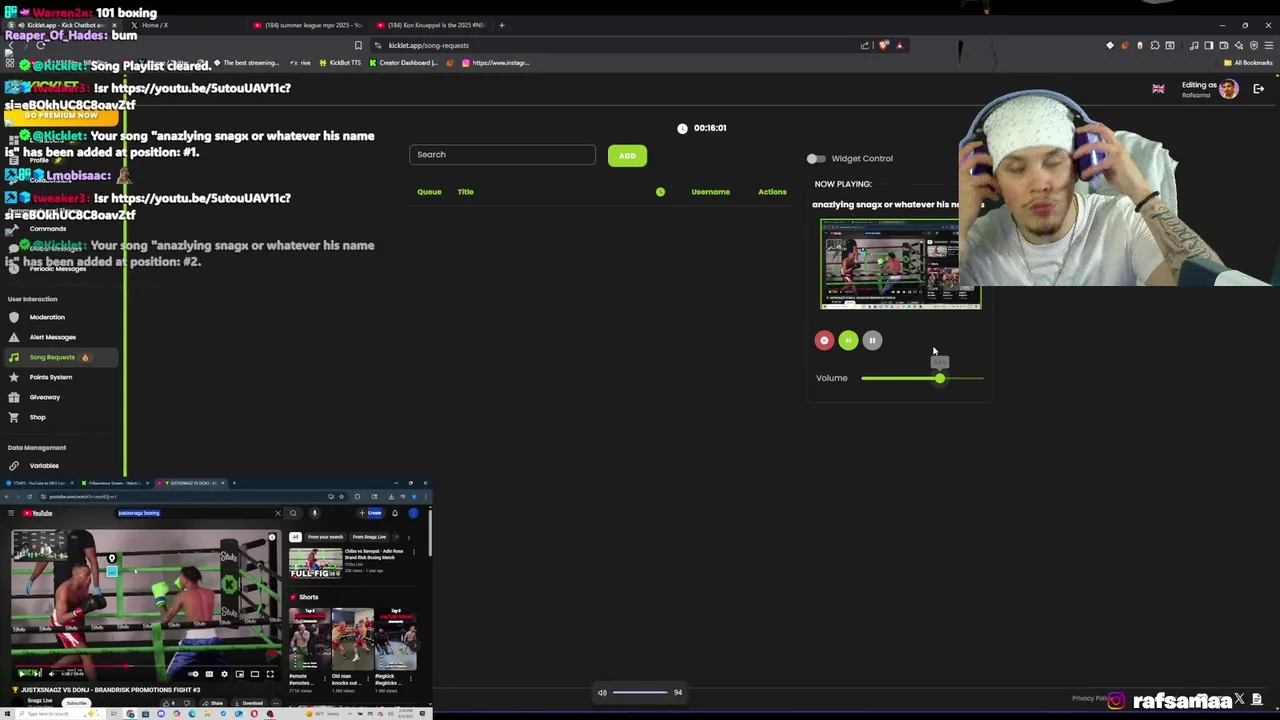This screenshot has width=1280, height=720.
Task: Click the YouTube voice search microphone
Action: (314, 513)
